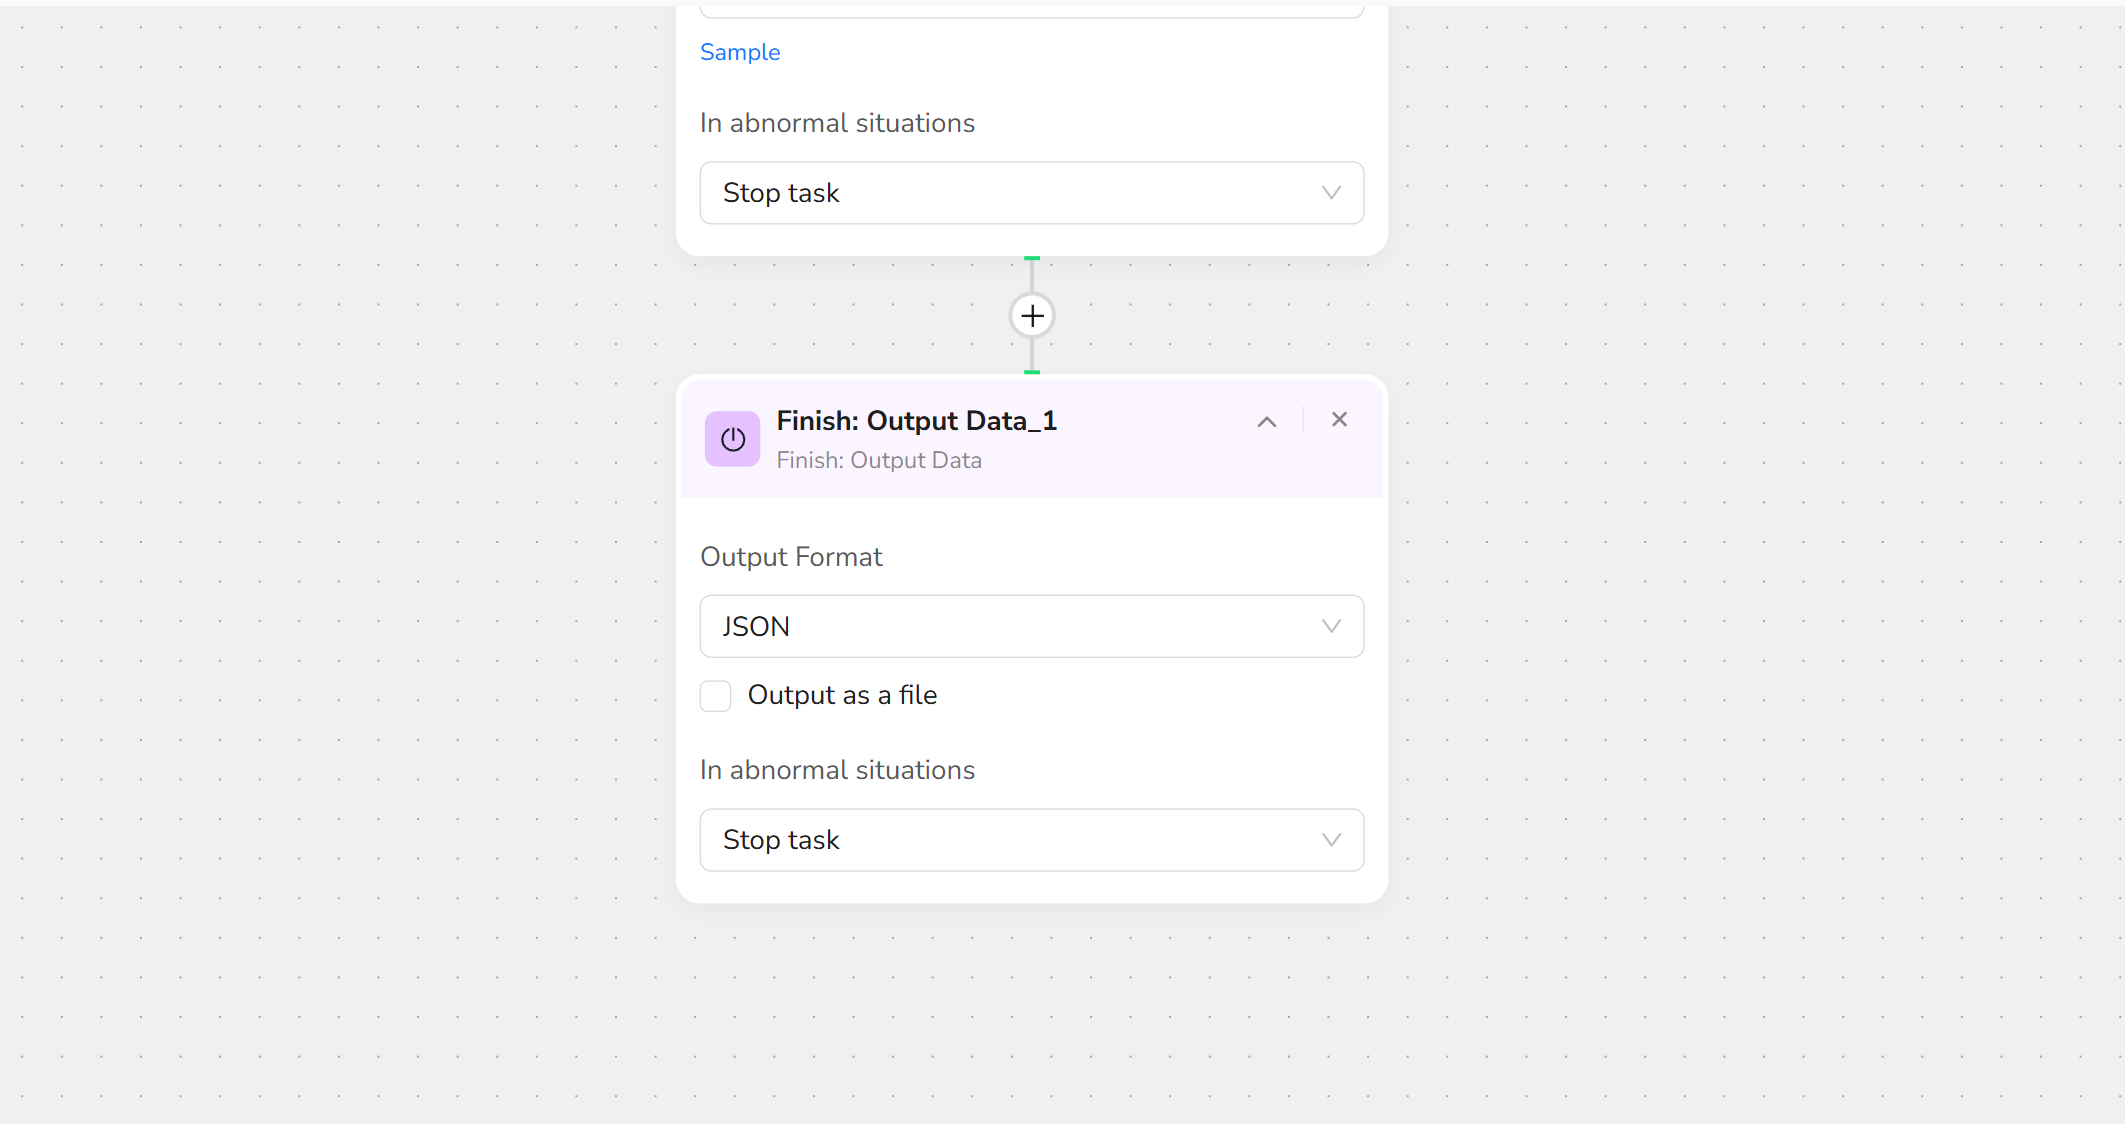Click the Output Format field label

pyautogui.click(x=791, y=557)
